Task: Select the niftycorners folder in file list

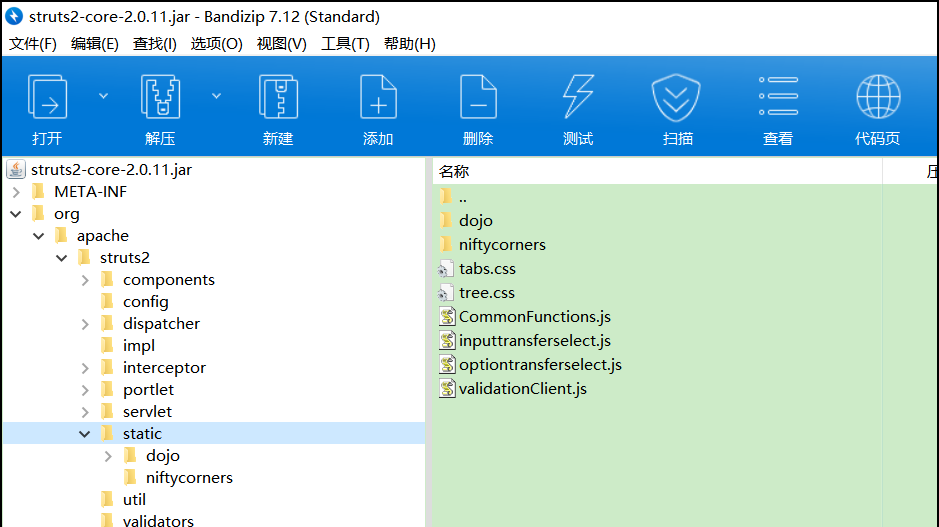Action: [502, 244]
